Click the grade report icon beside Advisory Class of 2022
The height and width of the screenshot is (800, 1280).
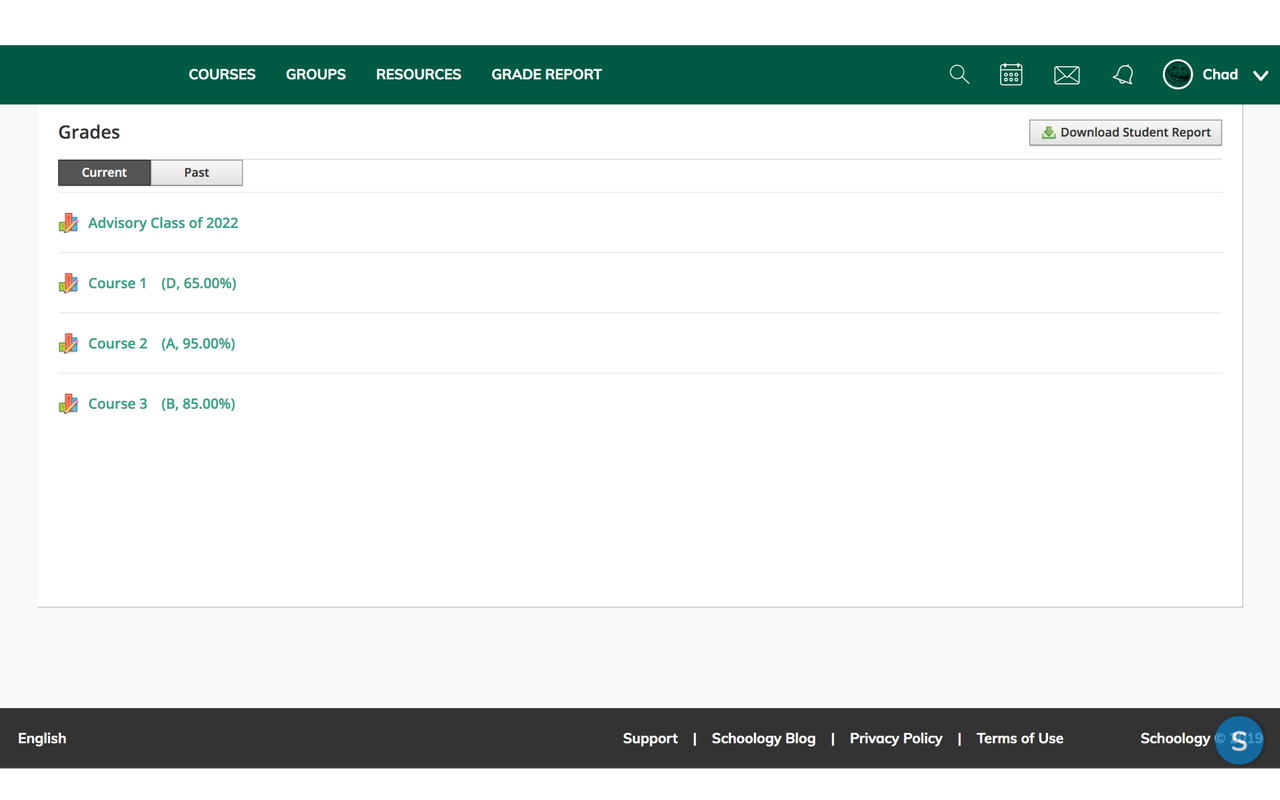(x=67, y=222)
